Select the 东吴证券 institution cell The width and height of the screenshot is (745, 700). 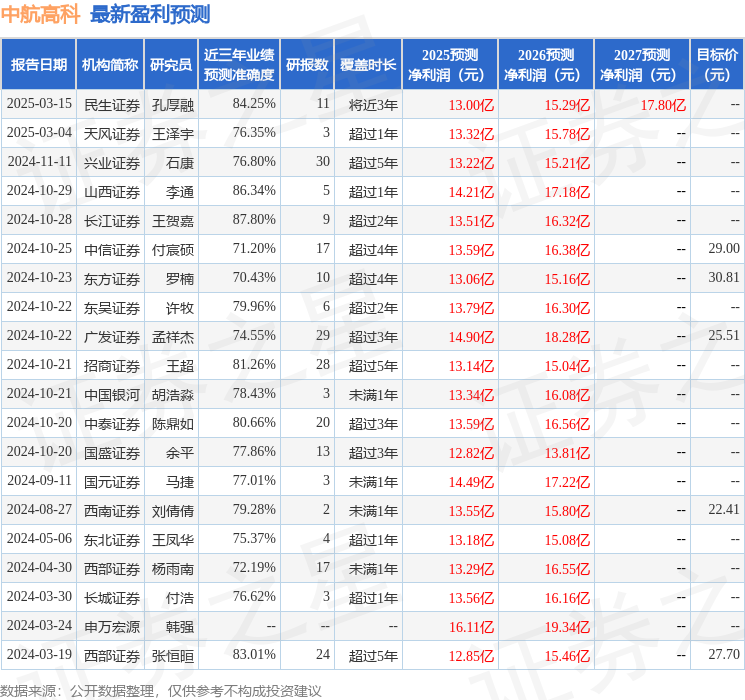(112, 308)
